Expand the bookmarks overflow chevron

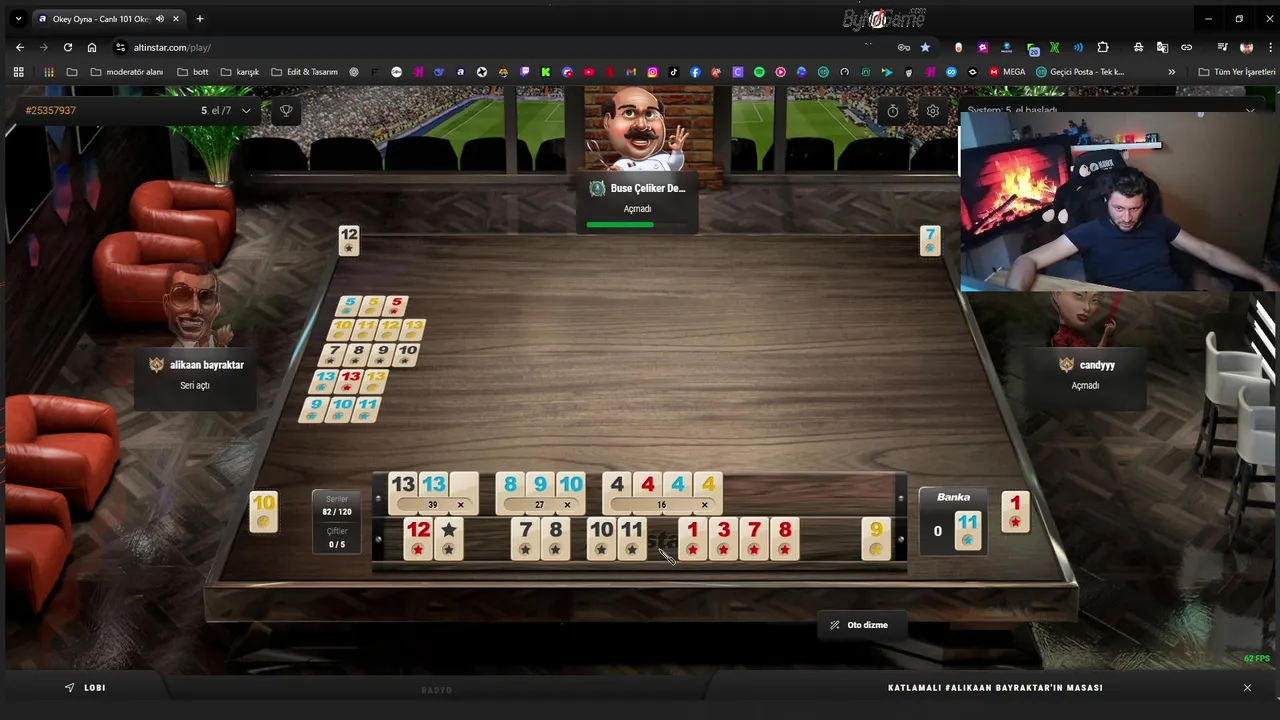tap(1172, 72)
